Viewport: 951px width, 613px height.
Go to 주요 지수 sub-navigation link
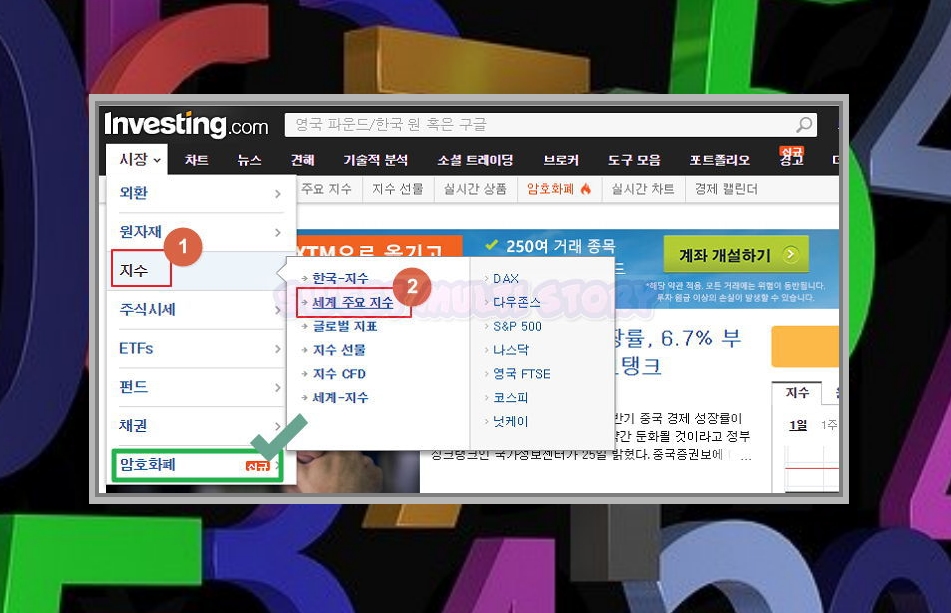point(326,189)
